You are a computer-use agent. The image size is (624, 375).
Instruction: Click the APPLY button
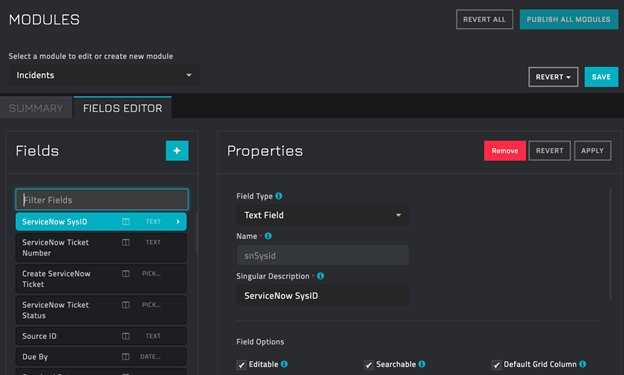click(x=593, y=151)
